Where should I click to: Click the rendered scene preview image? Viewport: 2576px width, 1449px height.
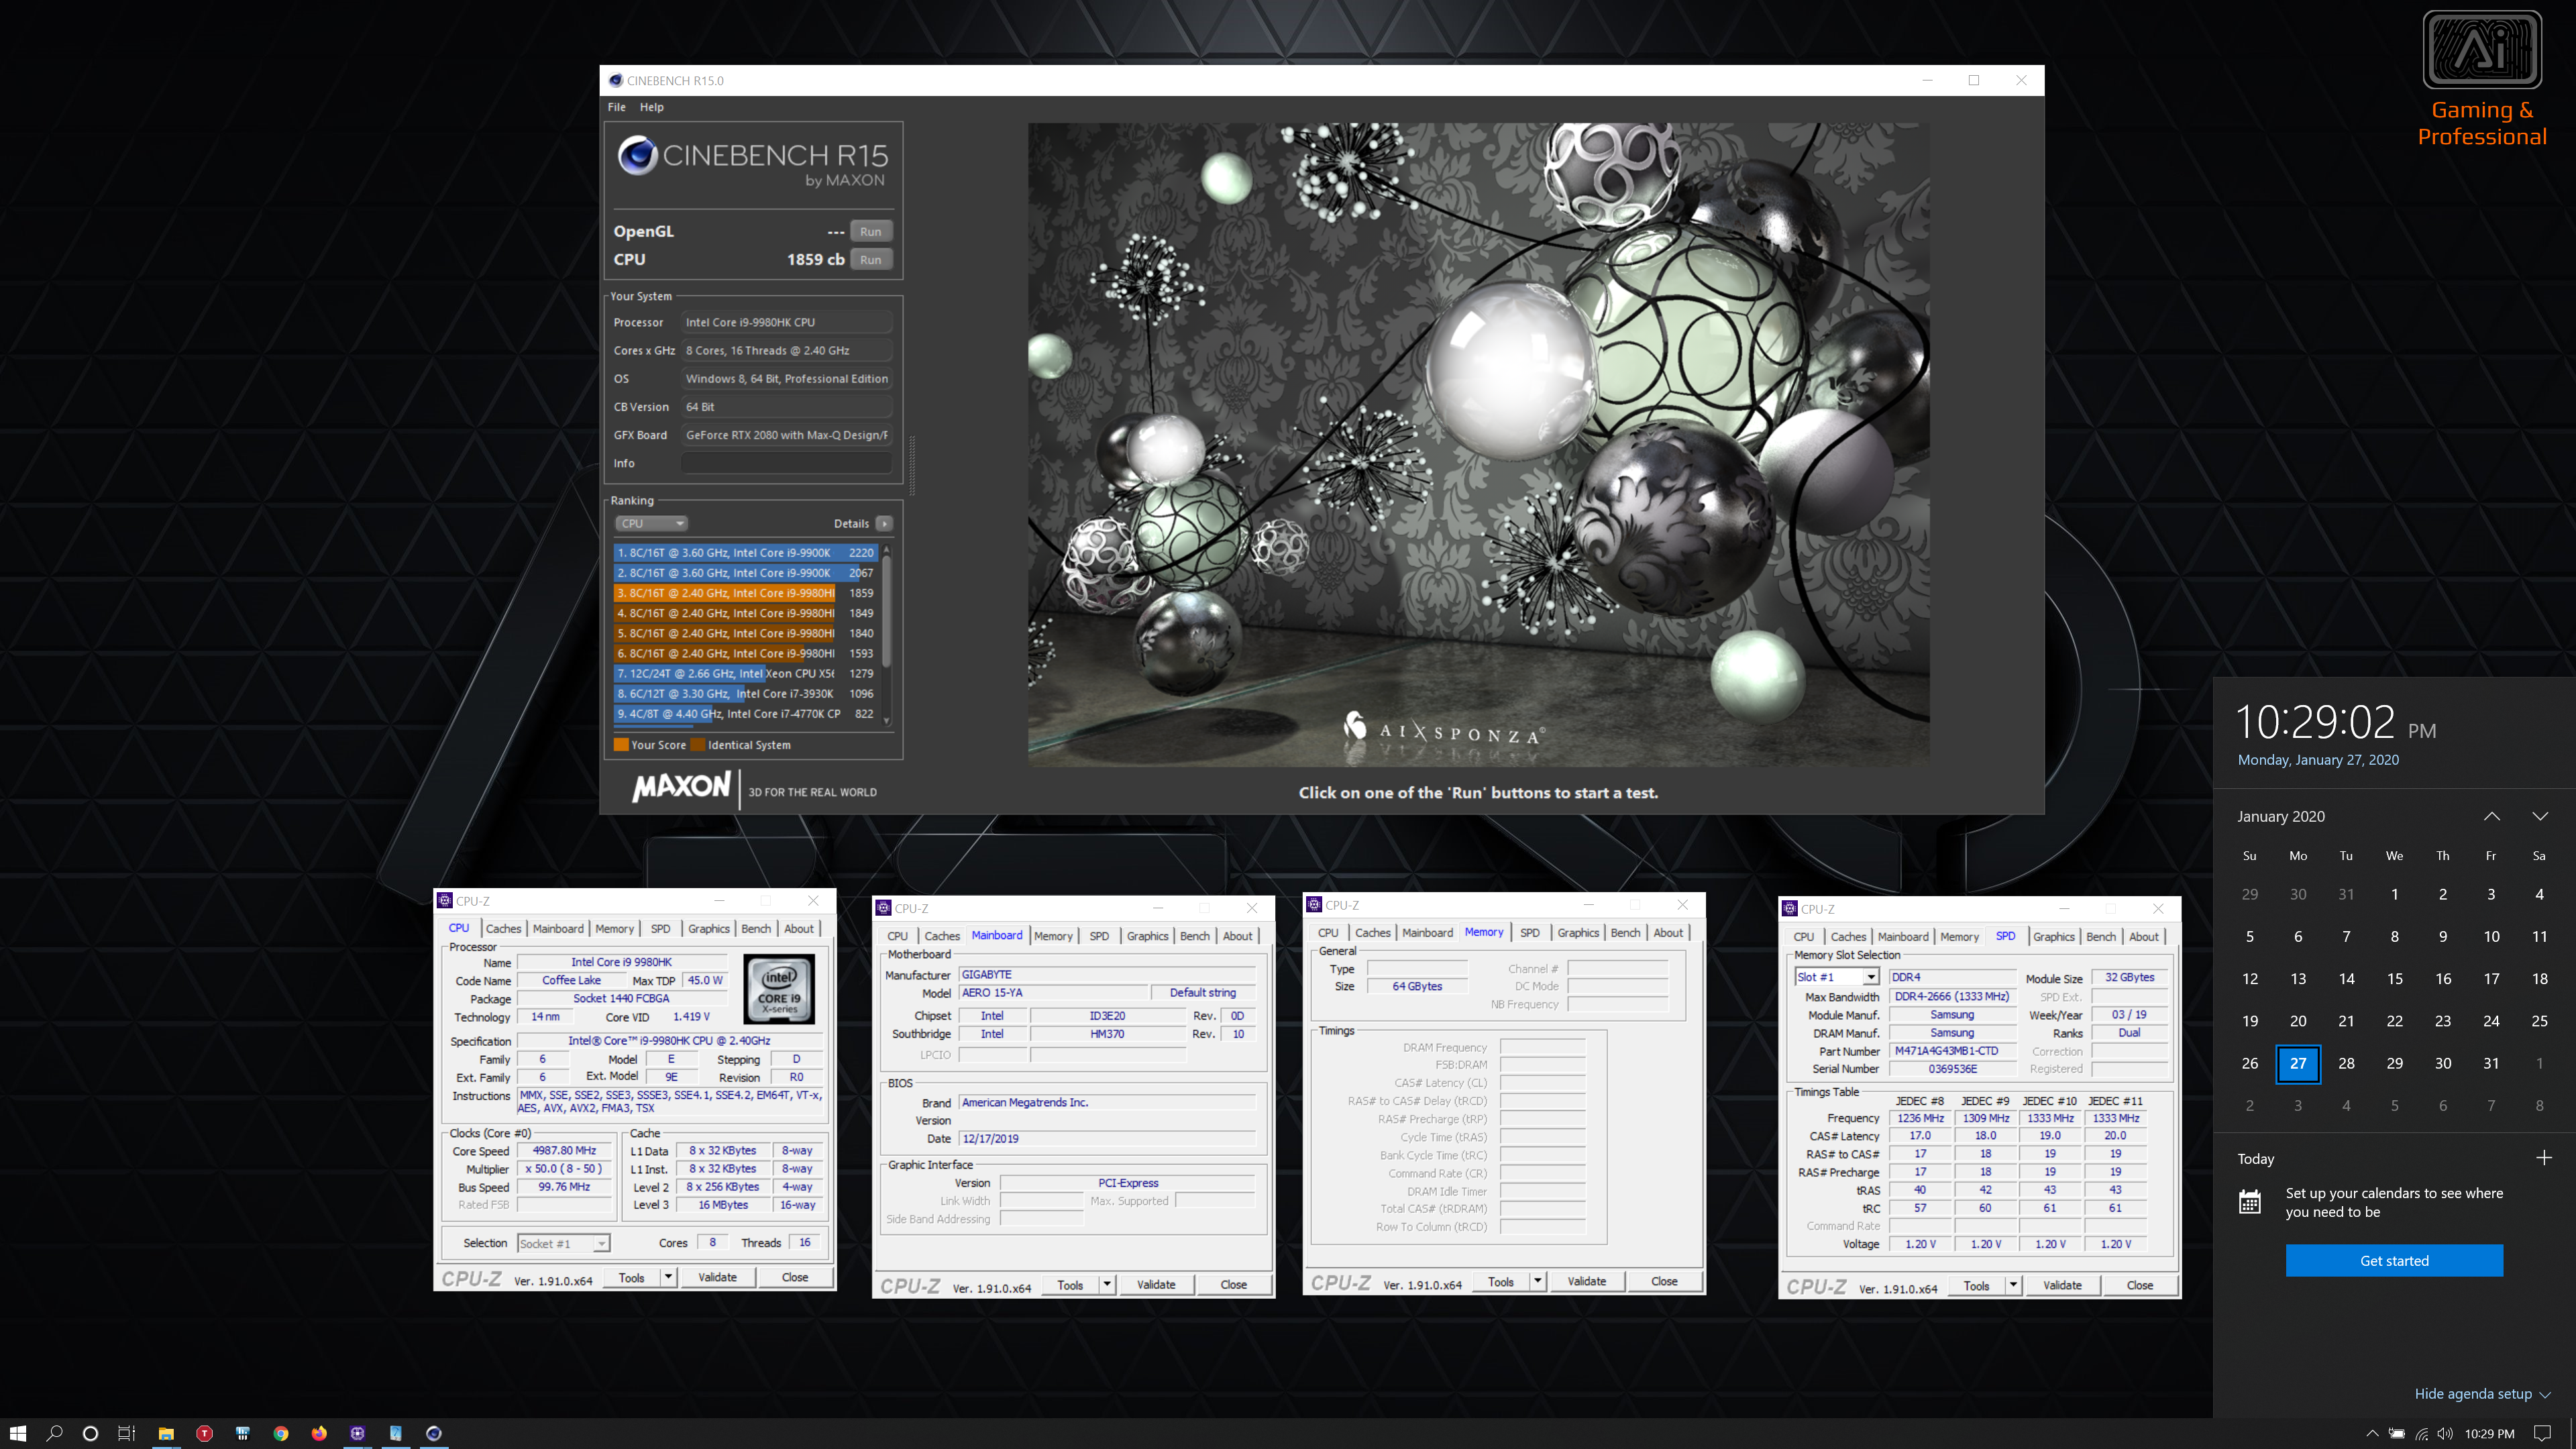tap(1478, 445)
